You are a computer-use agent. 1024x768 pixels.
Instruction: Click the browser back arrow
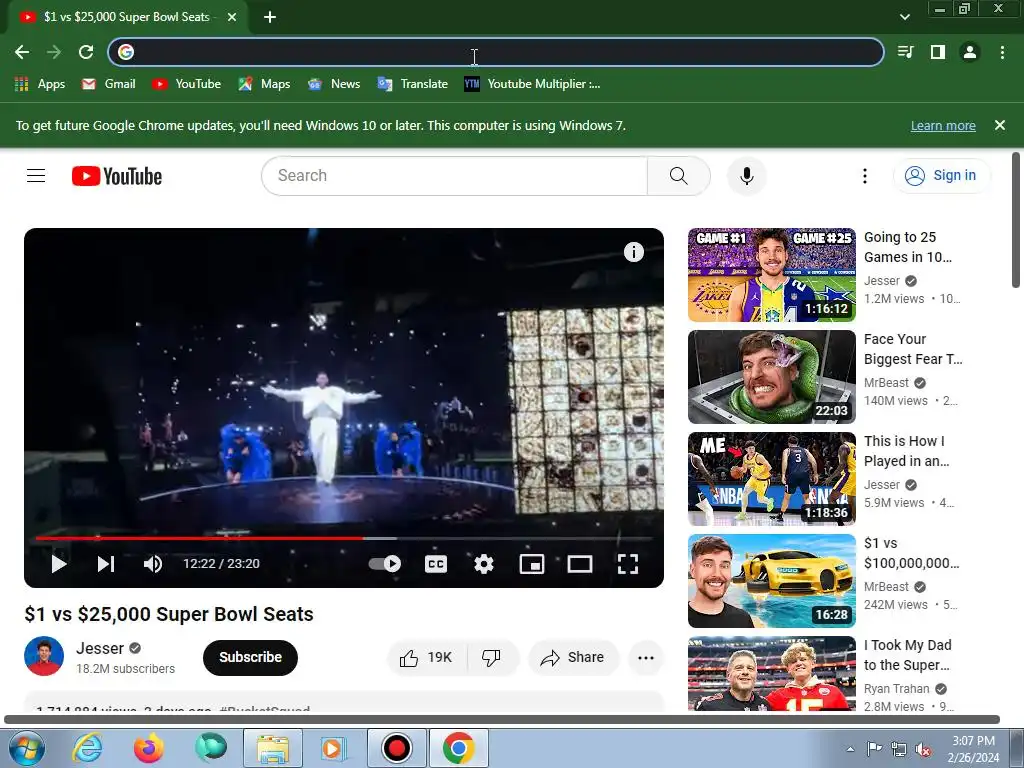click(x=22, y=52)
